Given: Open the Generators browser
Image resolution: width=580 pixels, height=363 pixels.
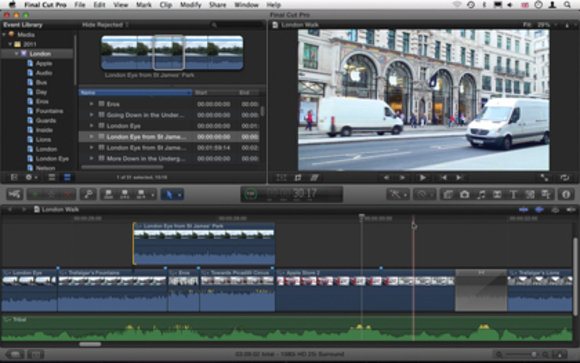Looking at the screenshot, I should coord(530,194).
